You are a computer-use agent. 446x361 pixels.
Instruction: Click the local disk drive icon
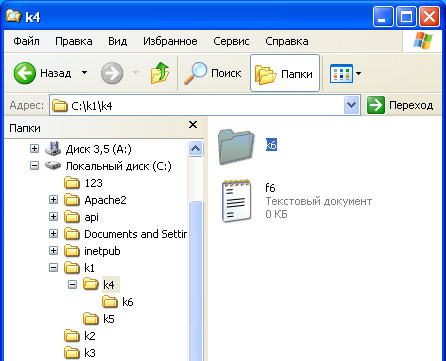tap(53, 165)
